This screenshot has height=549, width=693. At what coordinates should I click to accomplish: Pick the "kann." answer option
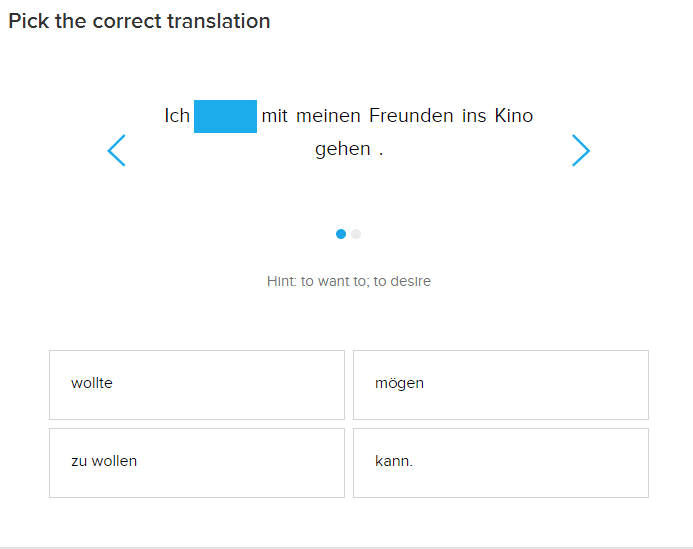point(500,462)
